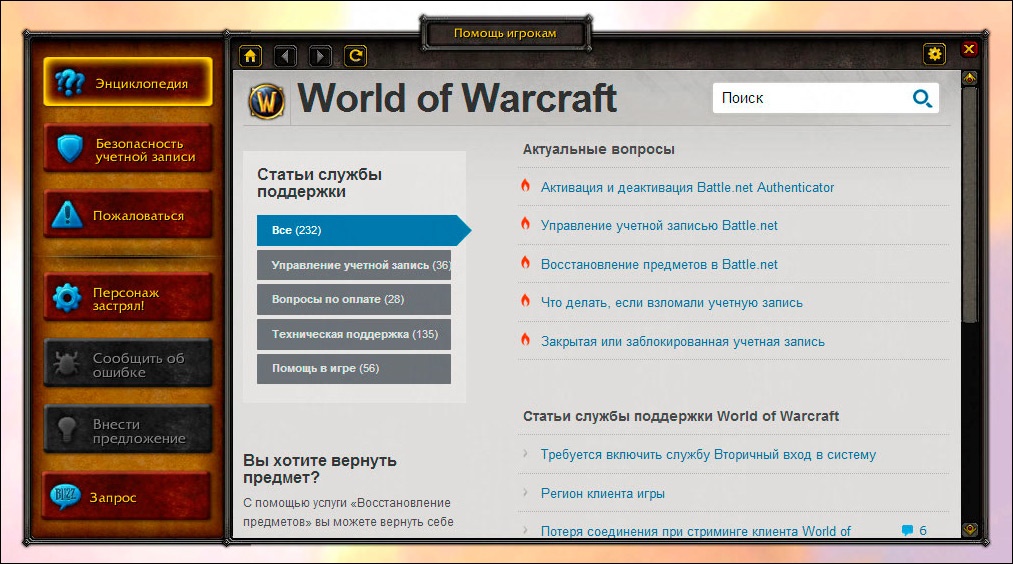Open Регион клиента игры article
Screen dimensions: 1013x564
click(603, 493)
